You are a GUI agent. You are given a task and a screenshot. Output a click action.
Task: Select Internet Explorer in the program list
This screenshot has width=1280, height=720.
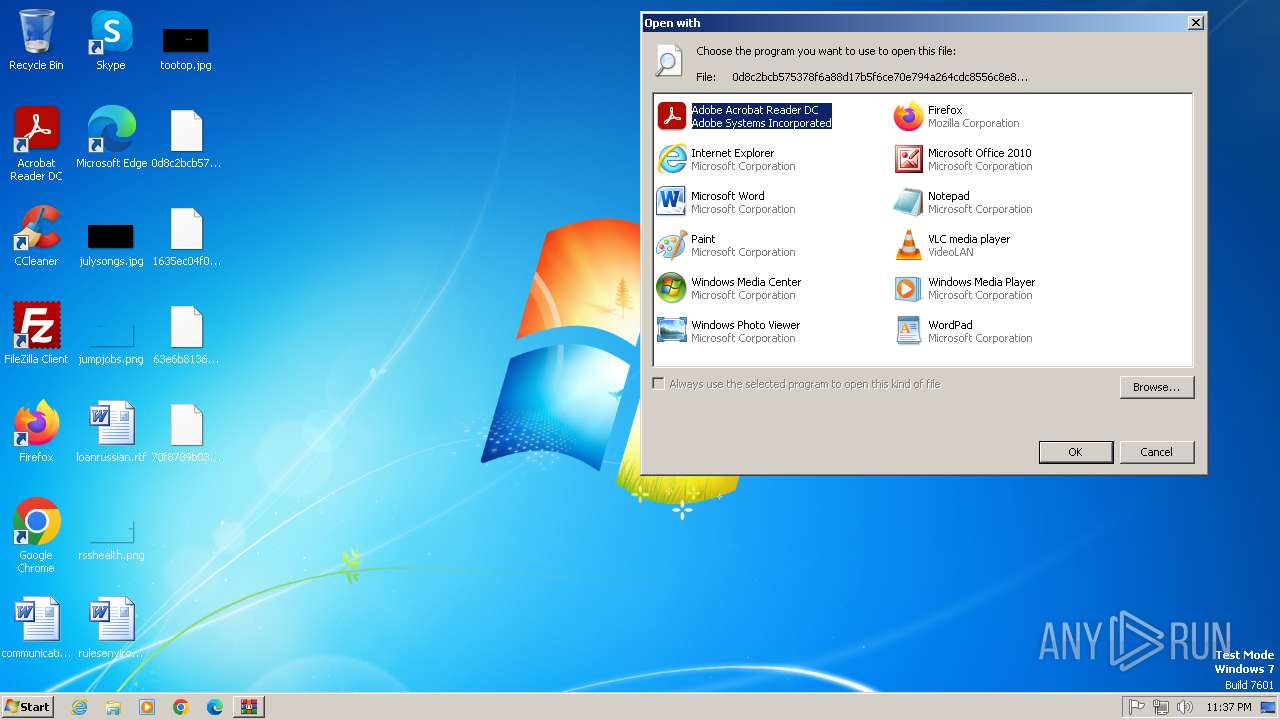click(727, 160)
